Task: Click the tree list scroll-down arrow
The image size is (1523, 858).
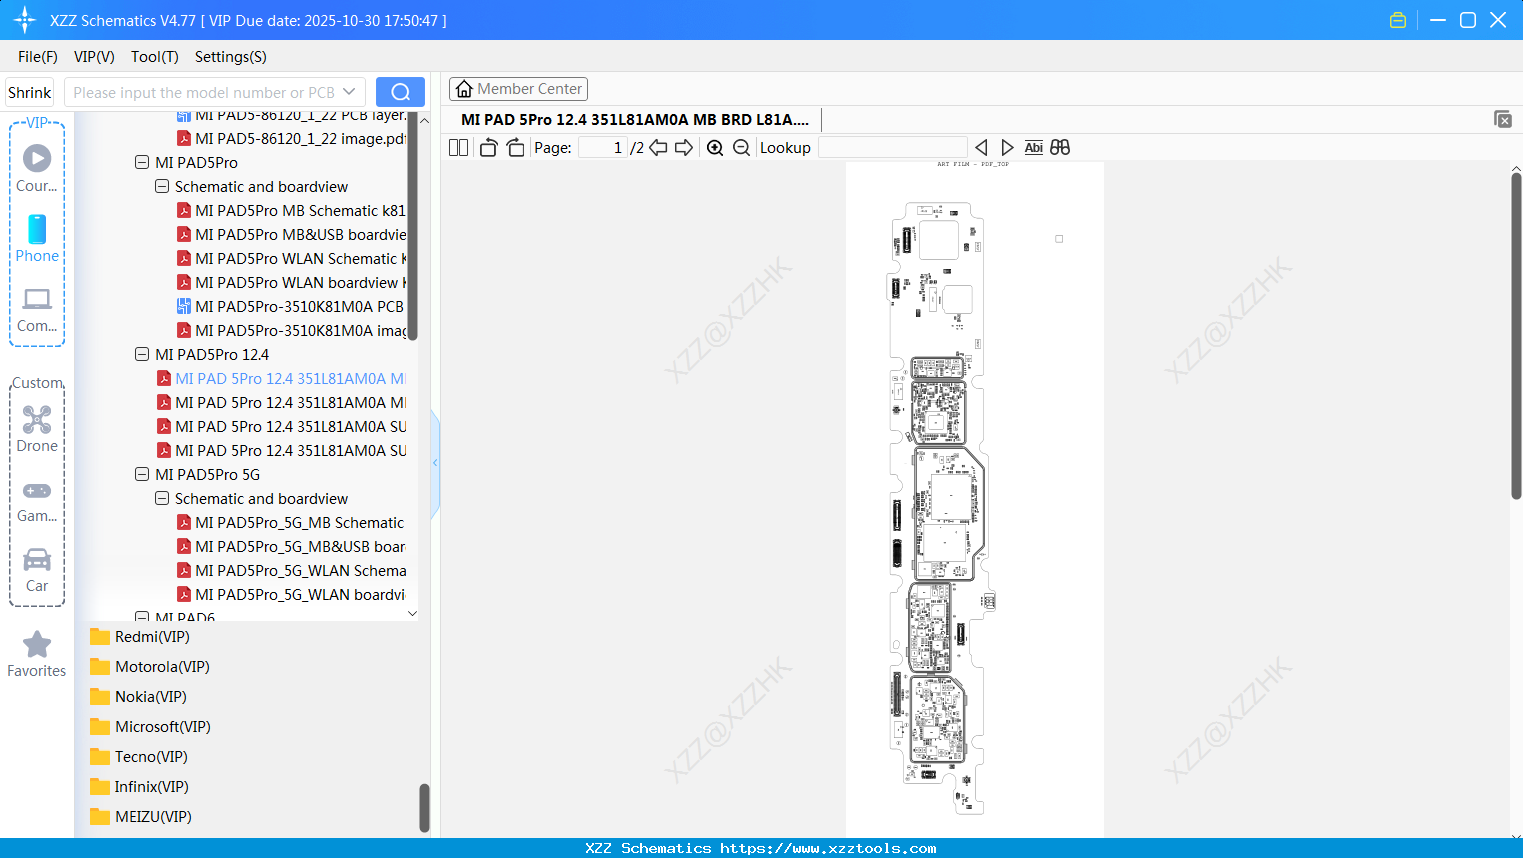Action: (412, 613)
